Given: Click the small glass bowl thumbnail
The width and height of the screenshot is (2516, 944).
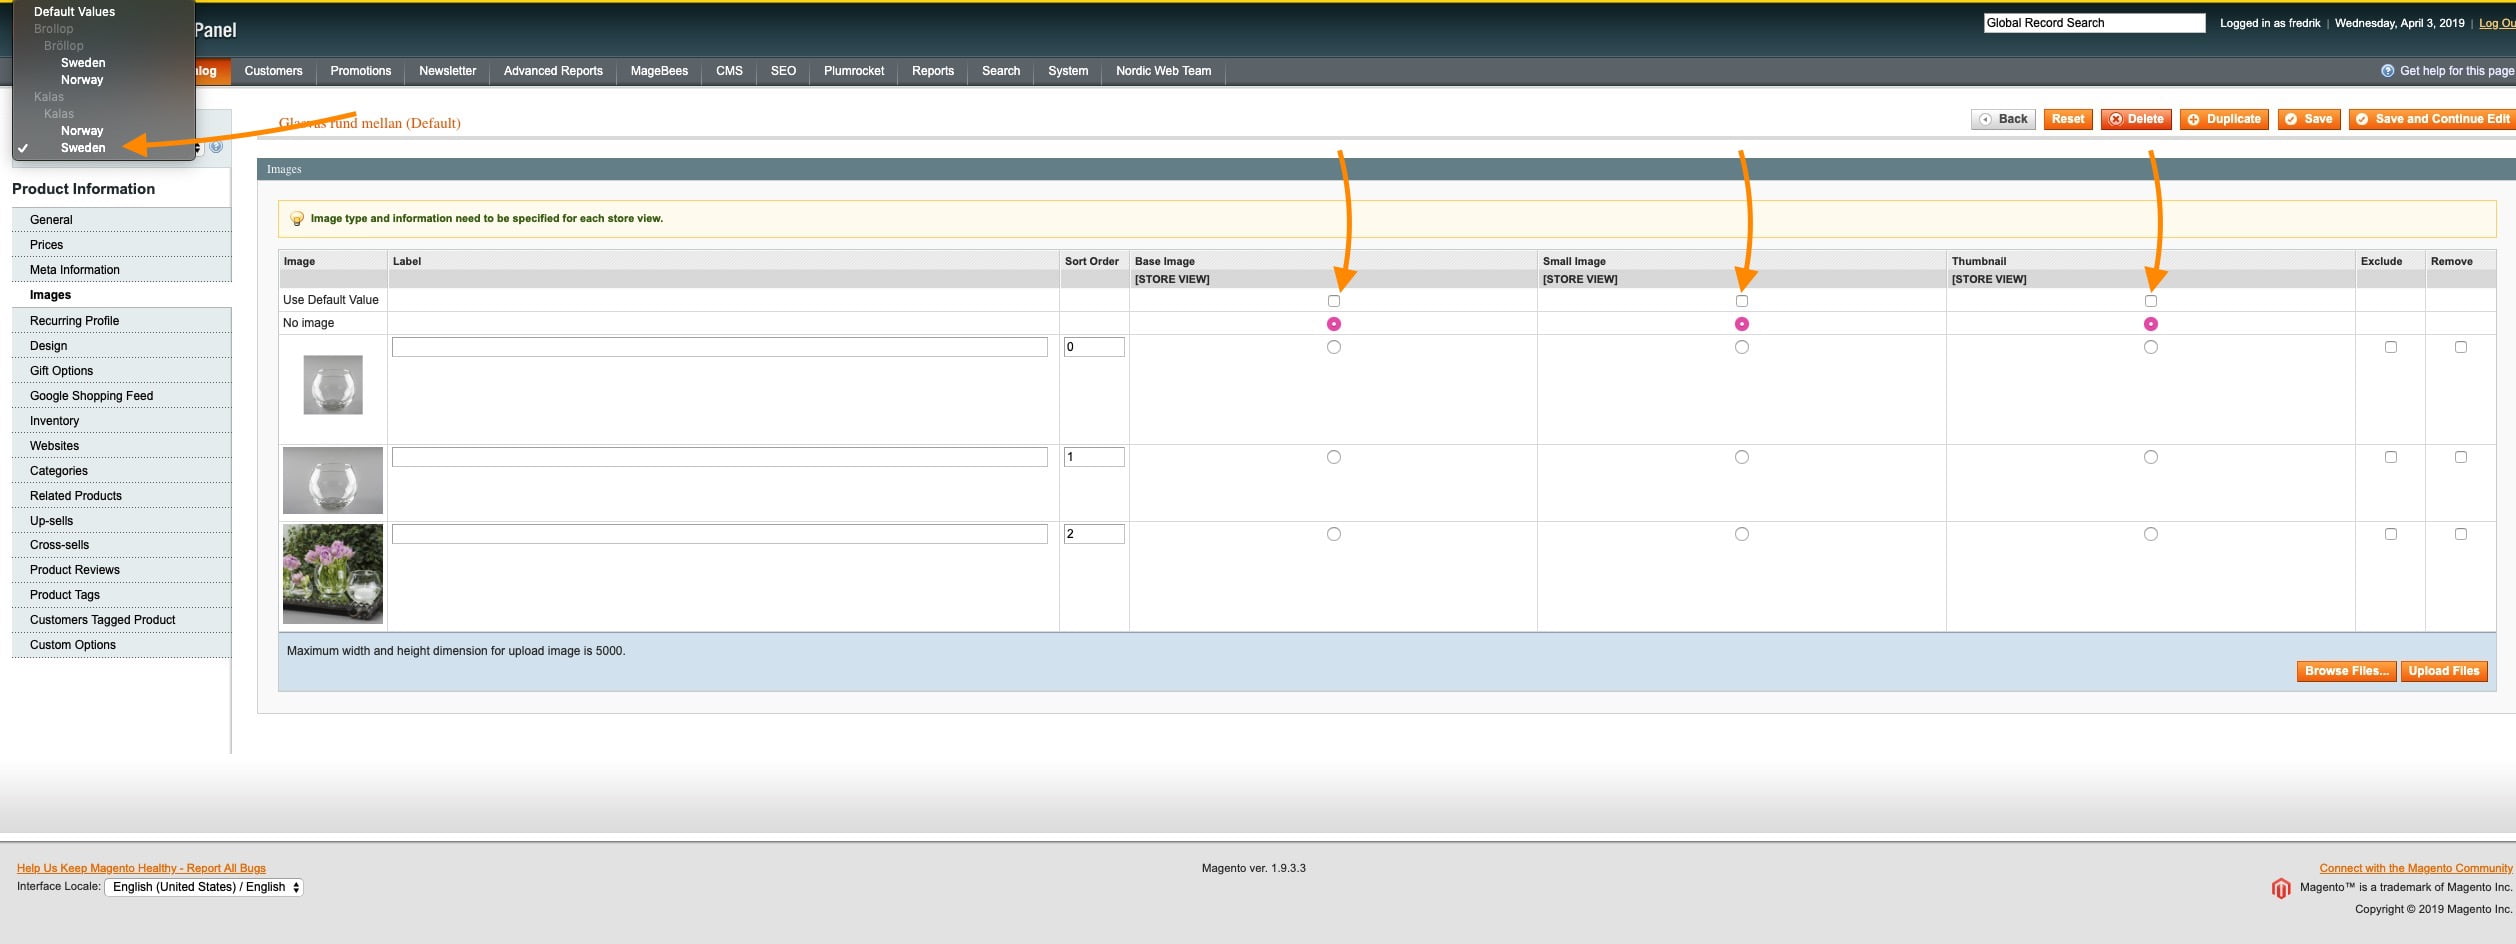Looking at the screenshot, I should click(x=333, y=385).
